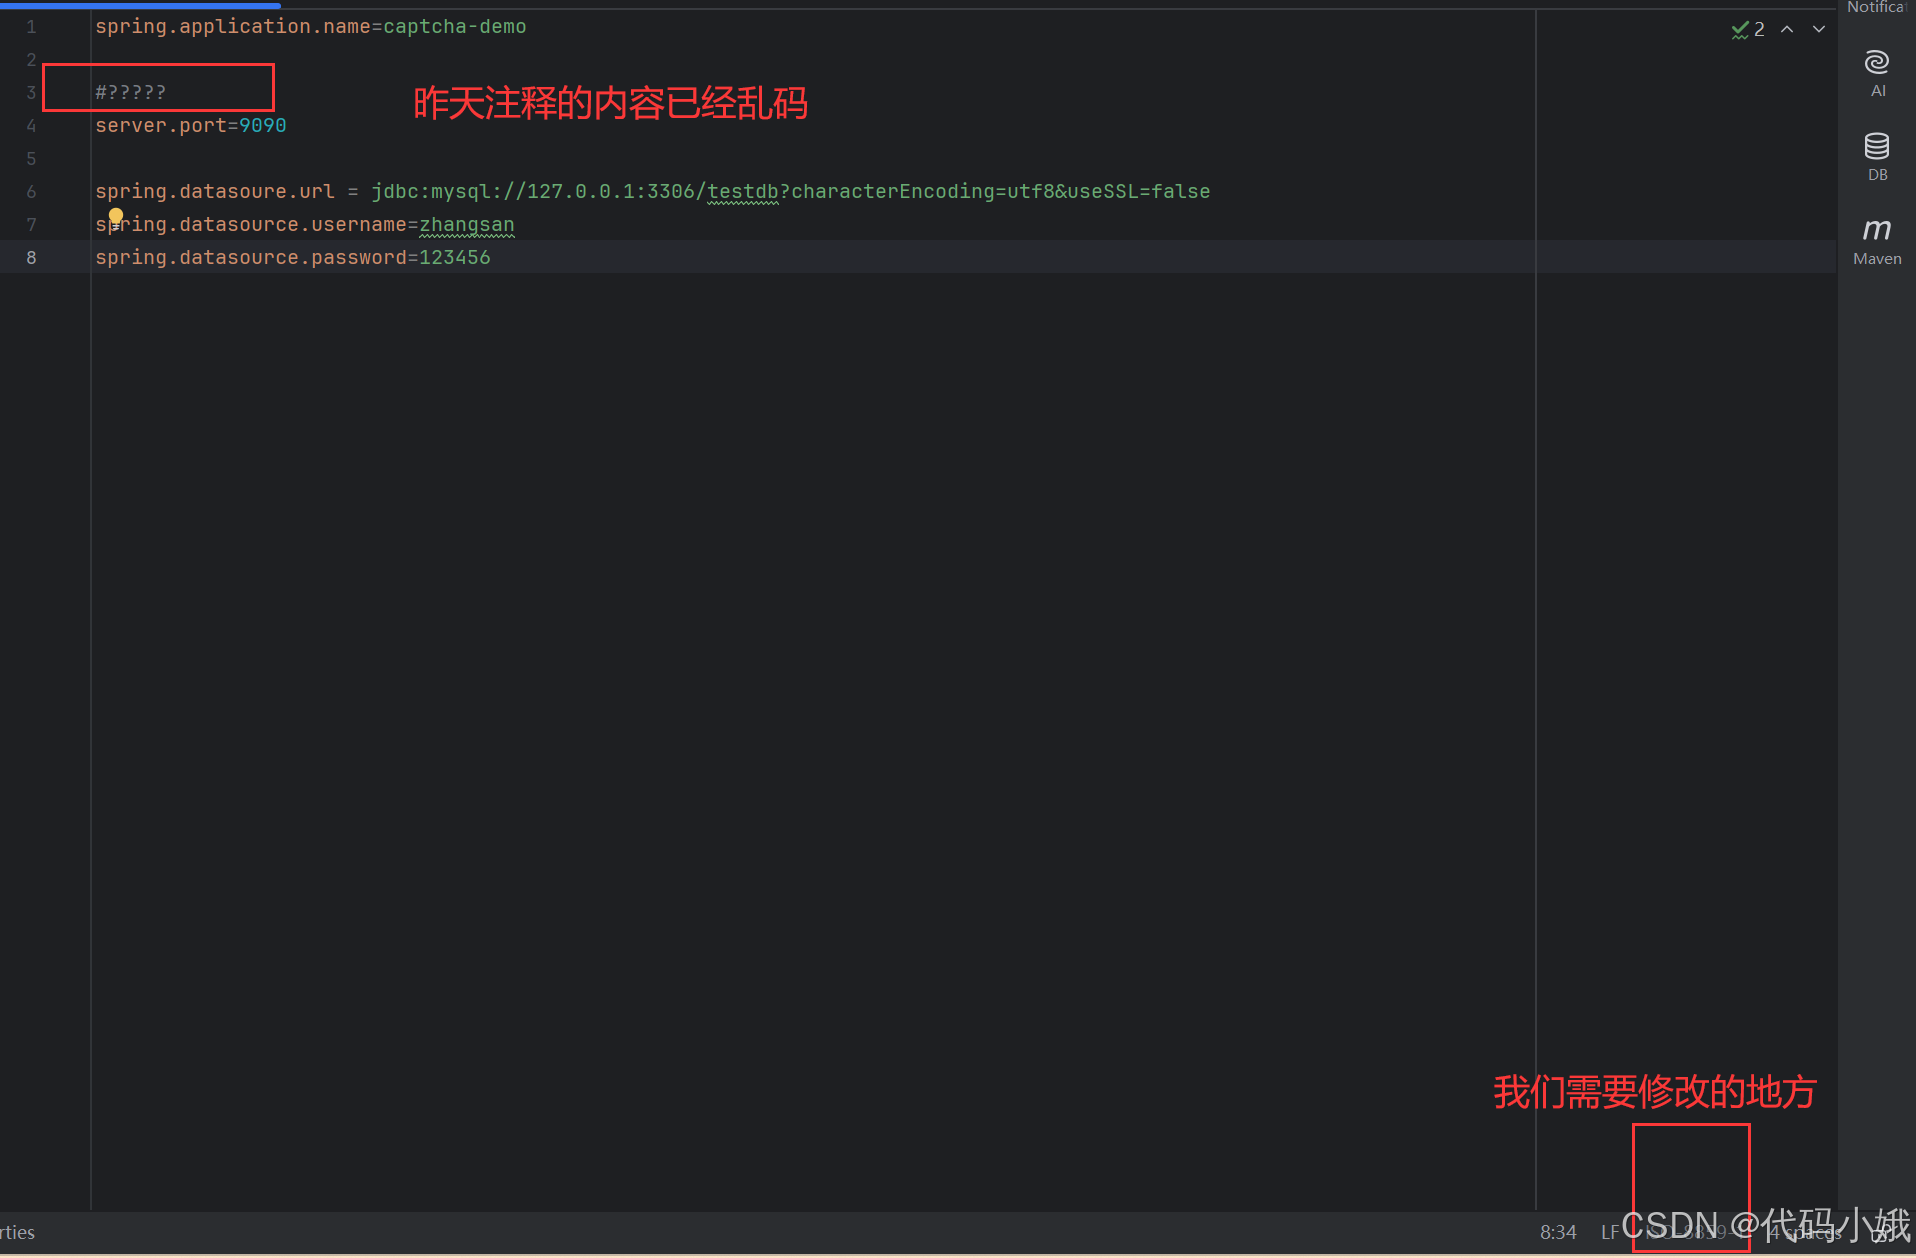Open the DB database tool window
1916x1258 pixels.
click(1877, 157)
